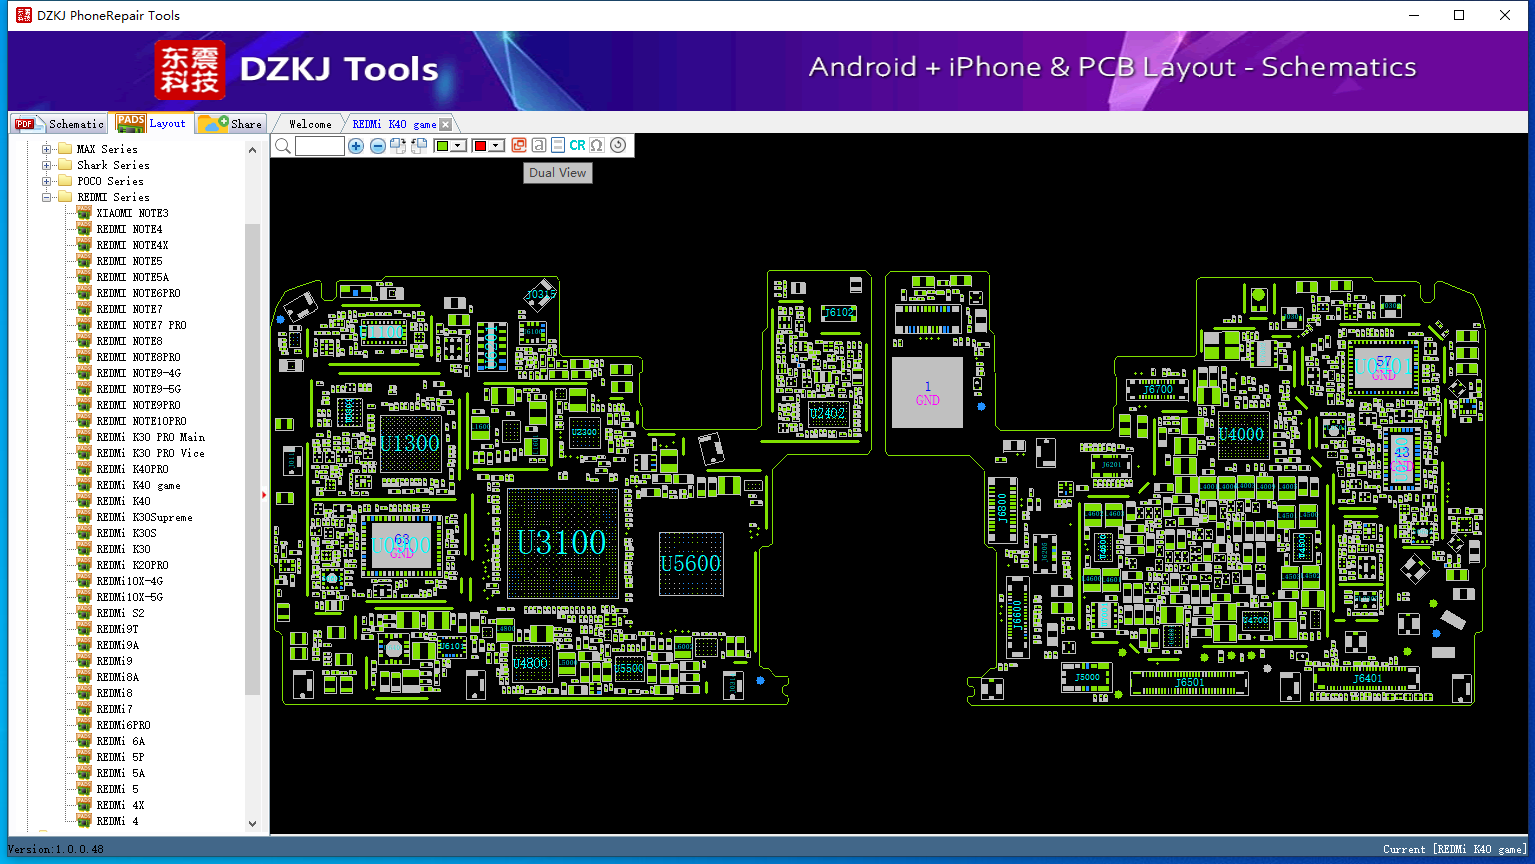Viewport: 1535px width, 864px height.
Task: Click the PADS icon beside REDMI 6A
Action: point(84,741)
